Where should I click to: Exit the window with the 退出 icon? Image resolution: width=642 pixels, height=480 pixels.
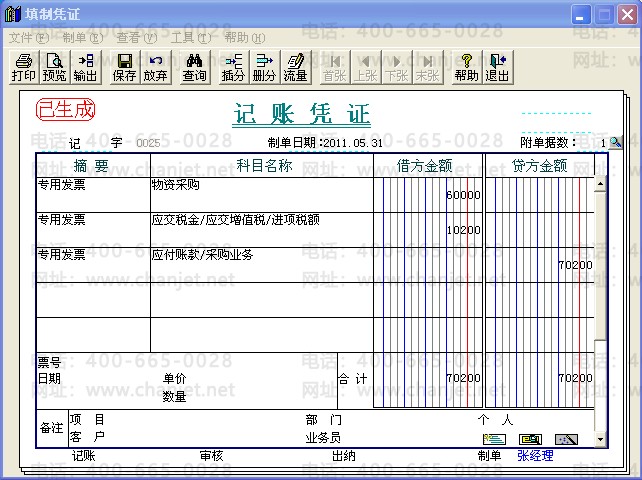497,67
